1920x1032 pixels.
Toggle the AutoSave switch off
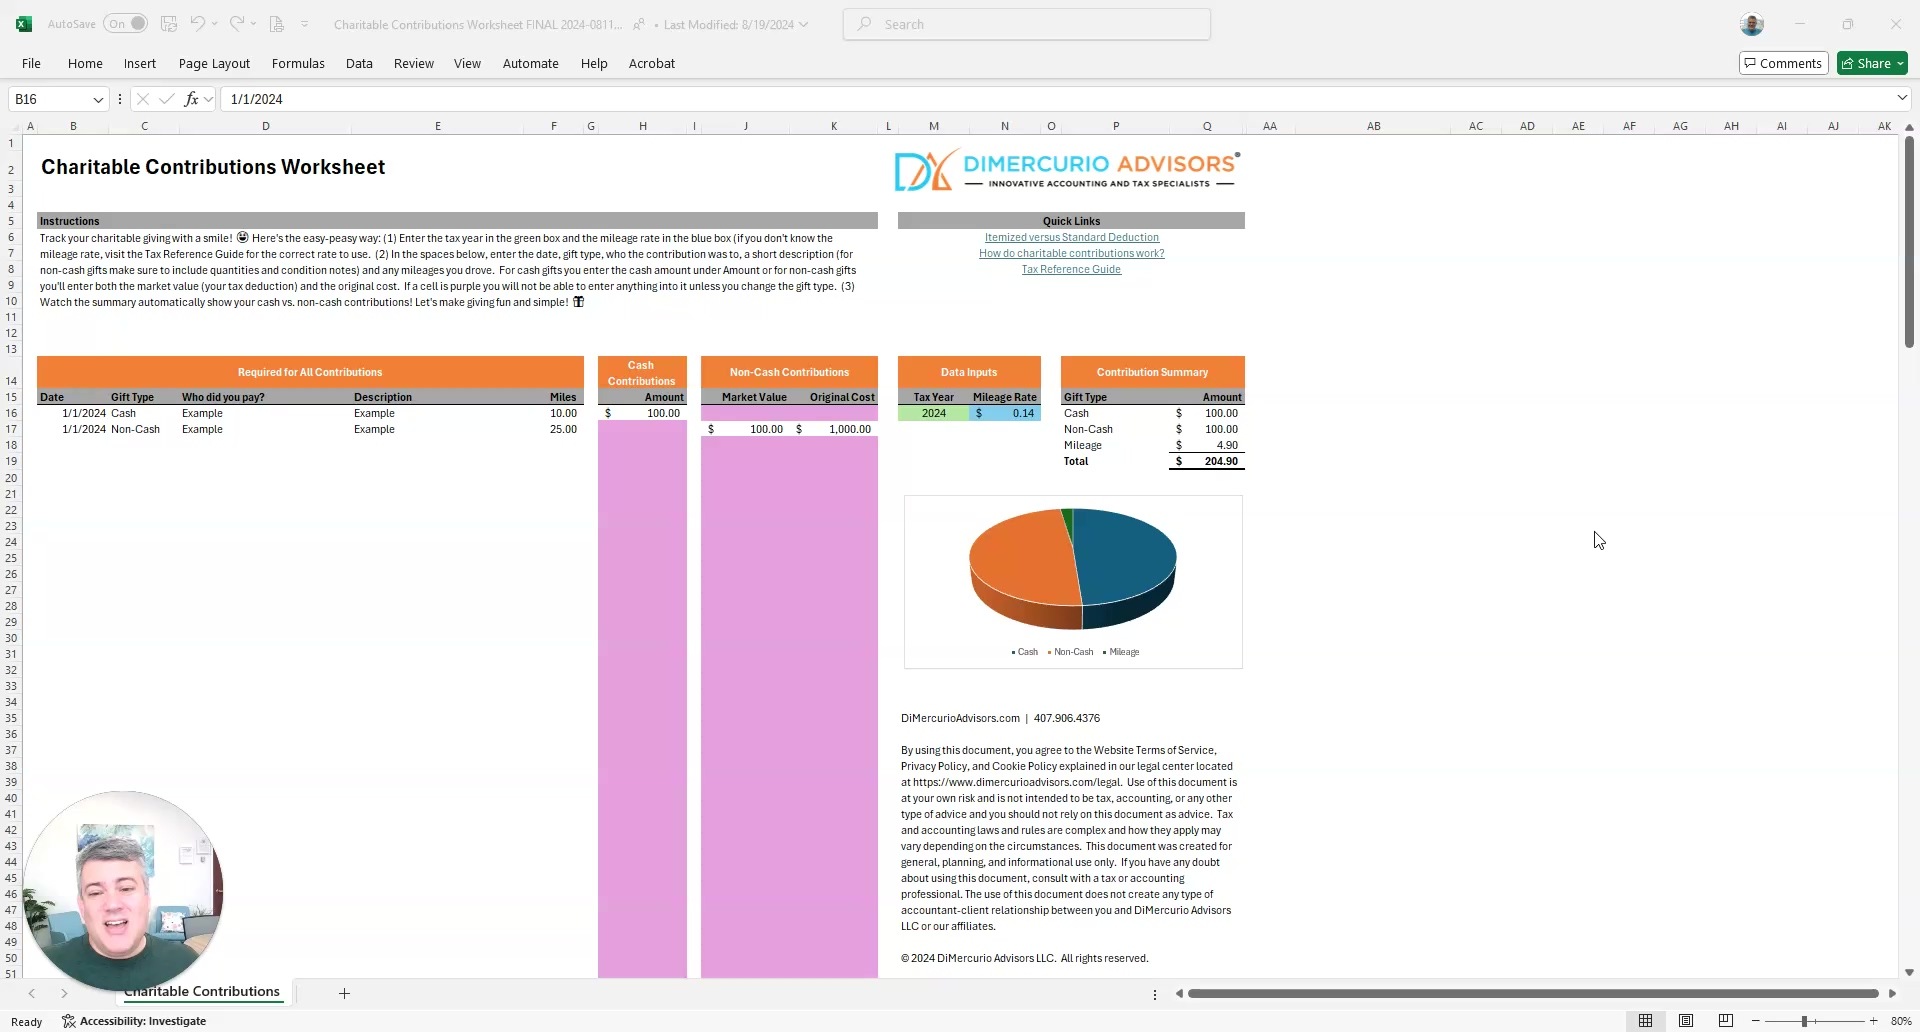tap(125, 24)
